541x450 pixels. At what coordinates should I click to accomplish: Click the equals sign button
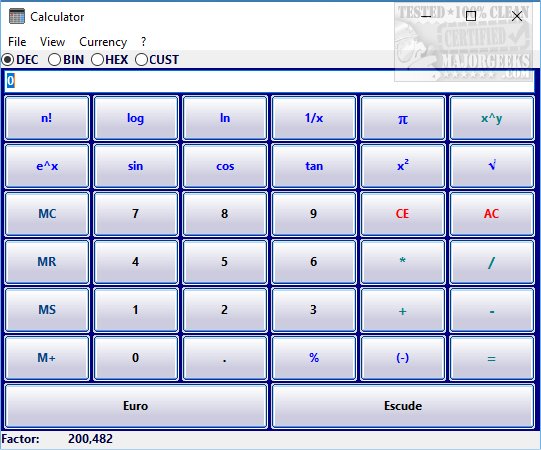pyautogui.click(x=492, y=358)
